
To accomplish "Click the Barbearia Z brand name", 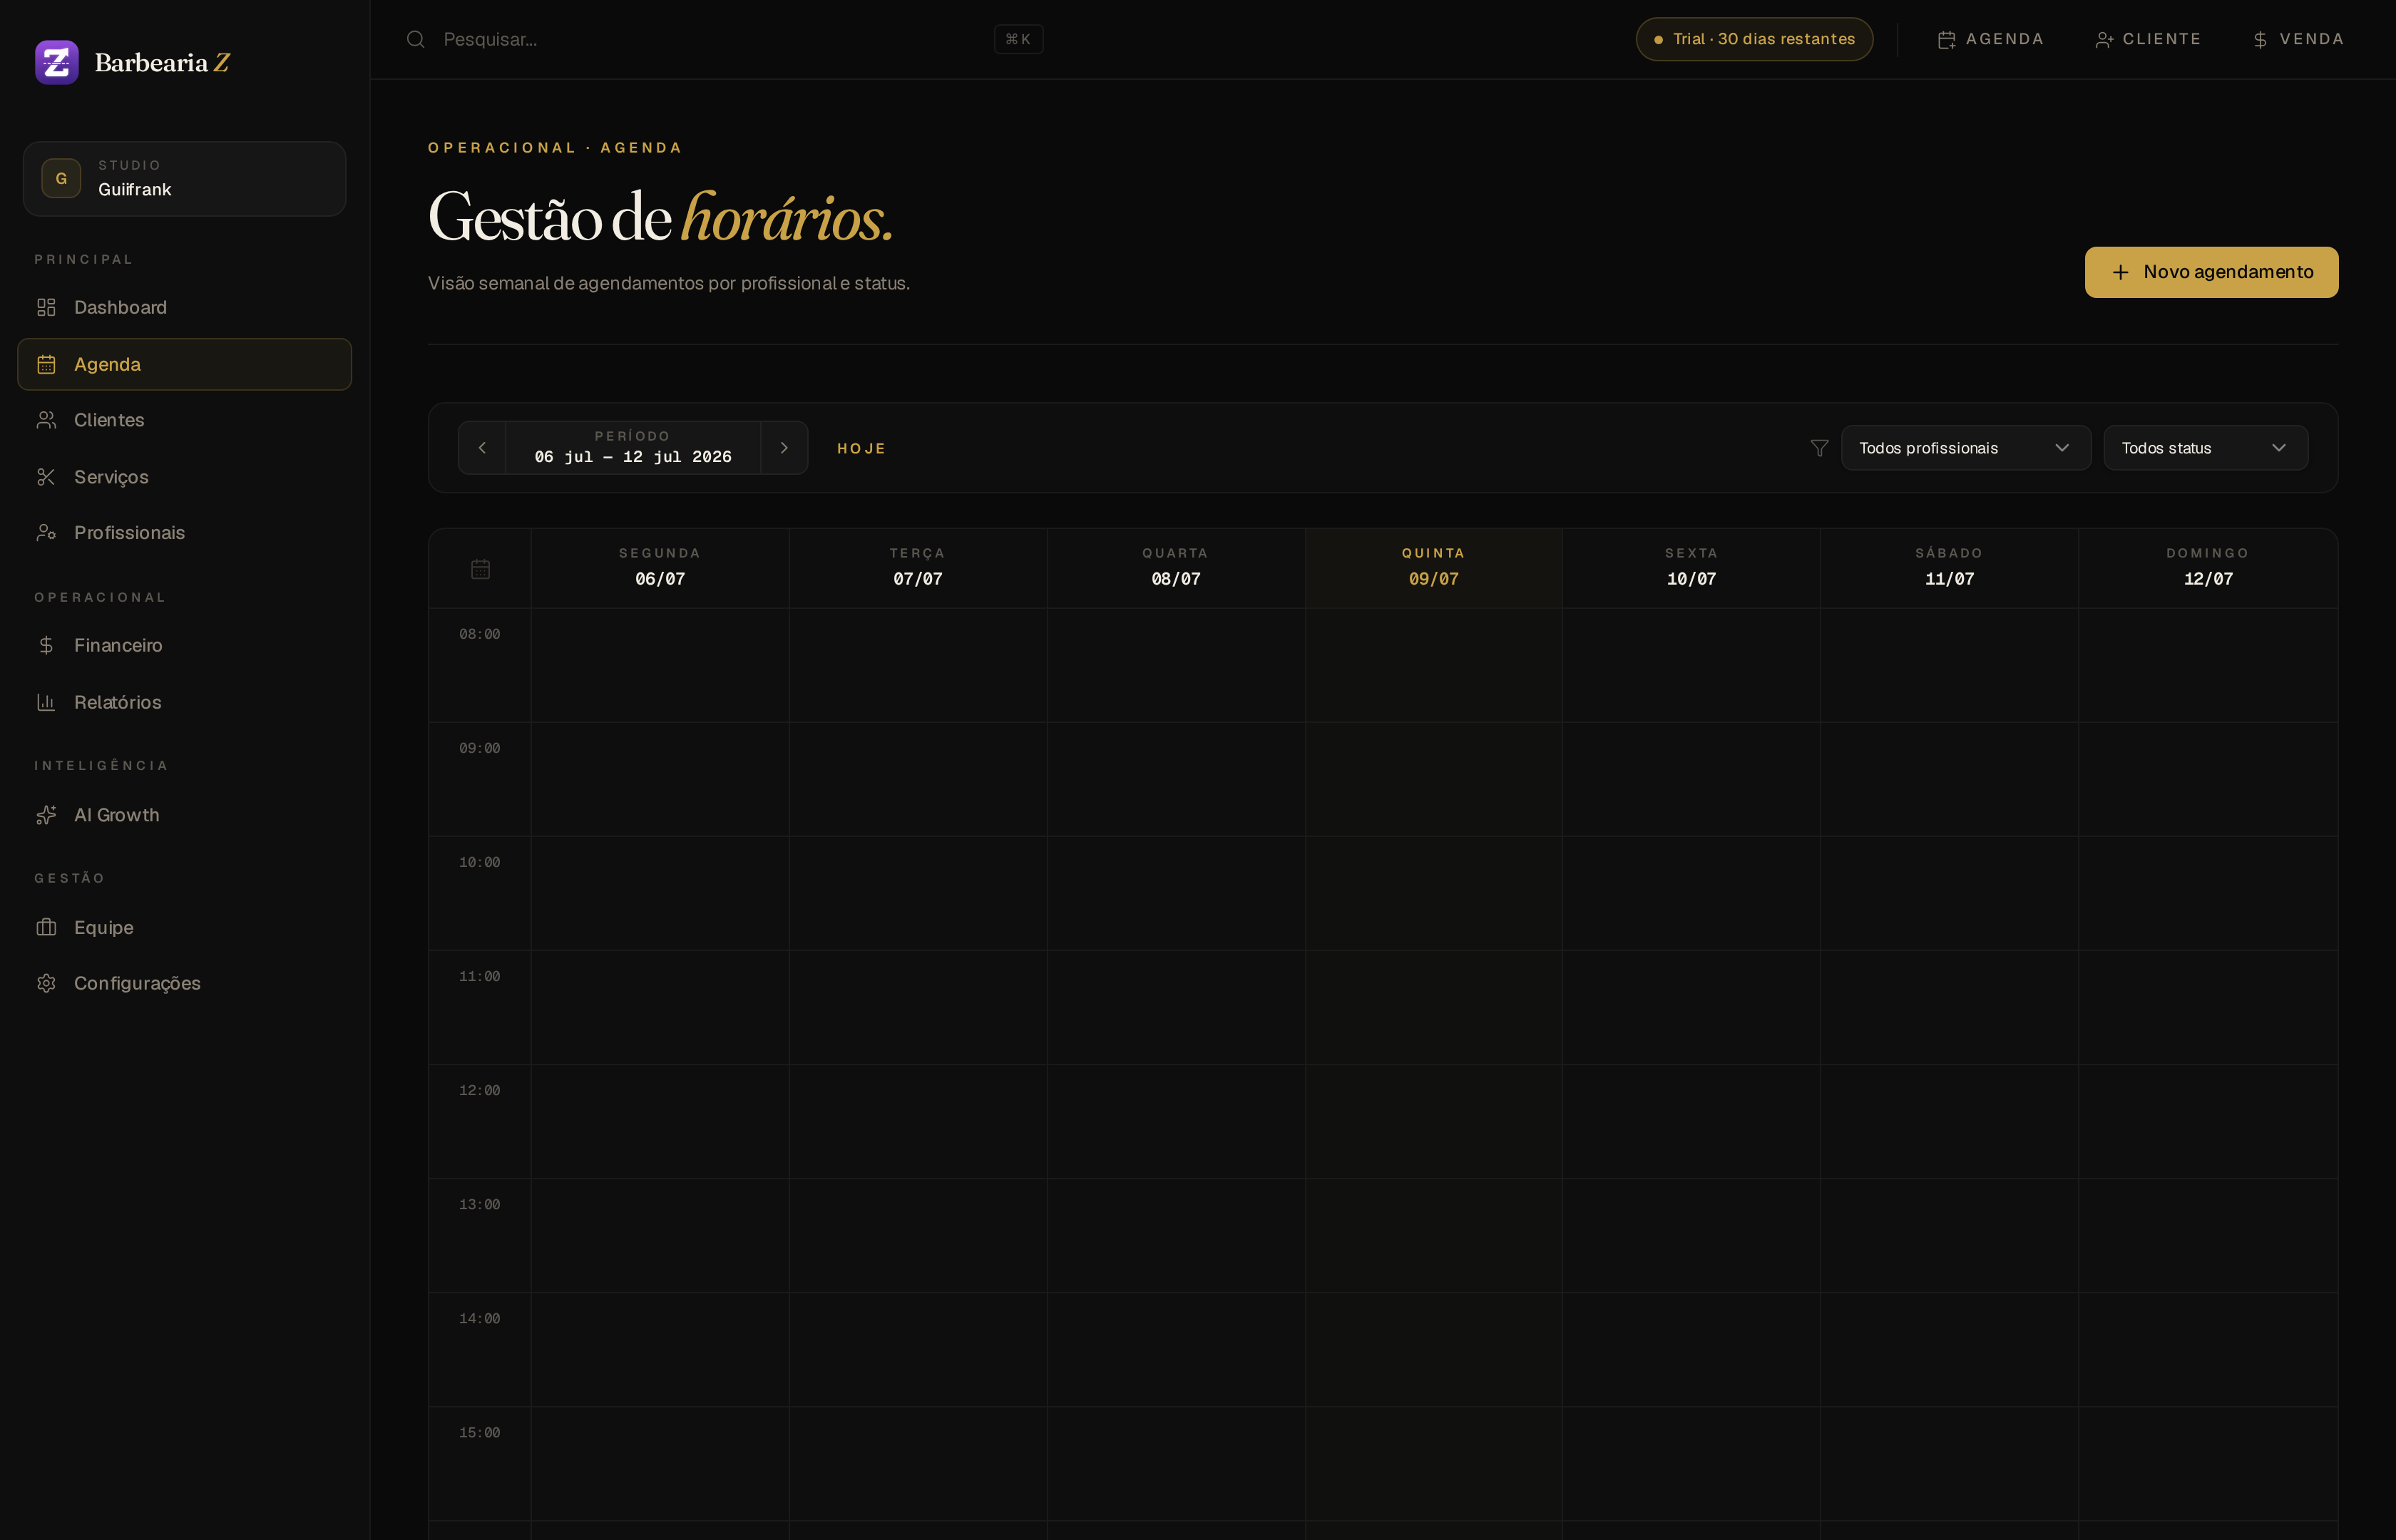I will (162, 62).
